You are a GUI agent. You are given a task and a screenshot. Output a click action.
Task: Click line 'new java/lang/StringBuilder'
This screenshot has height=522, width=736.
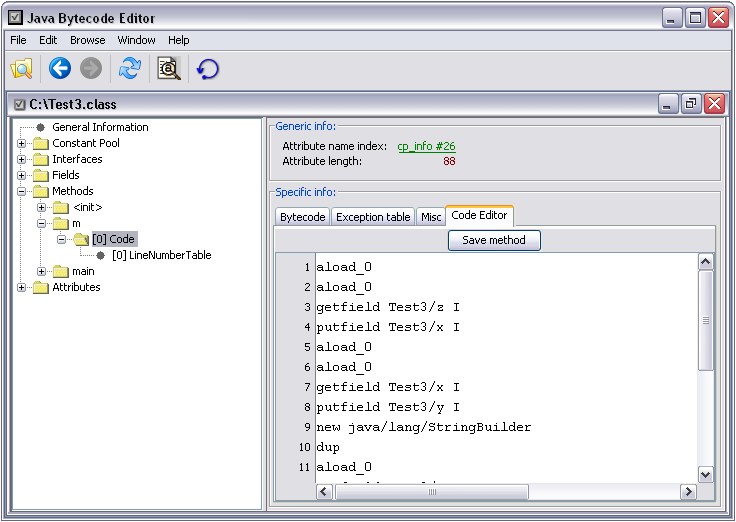tap(423, 427)
